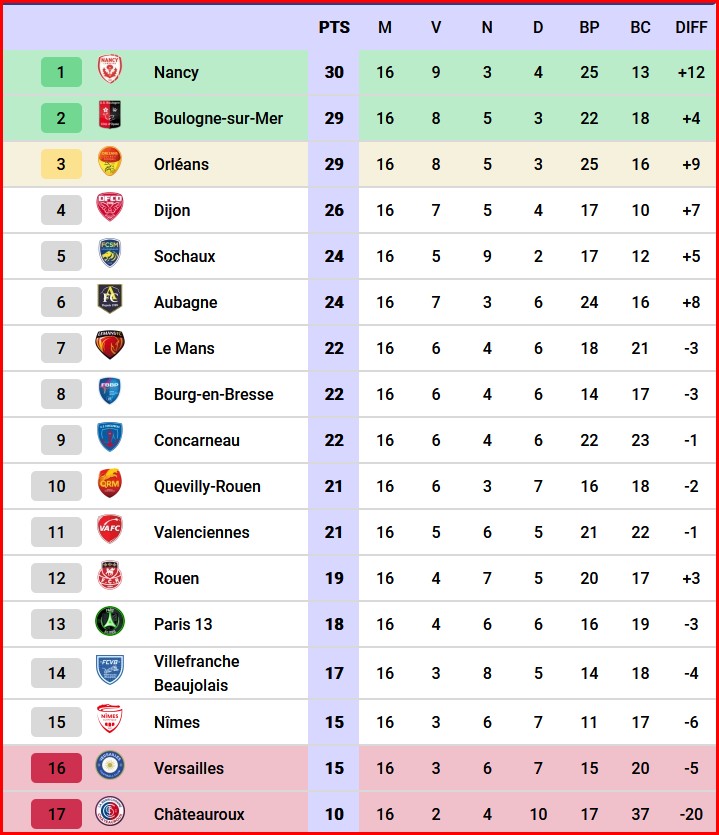Click the Aubagne club logo
719x835 pixels.
pos(110,301)
